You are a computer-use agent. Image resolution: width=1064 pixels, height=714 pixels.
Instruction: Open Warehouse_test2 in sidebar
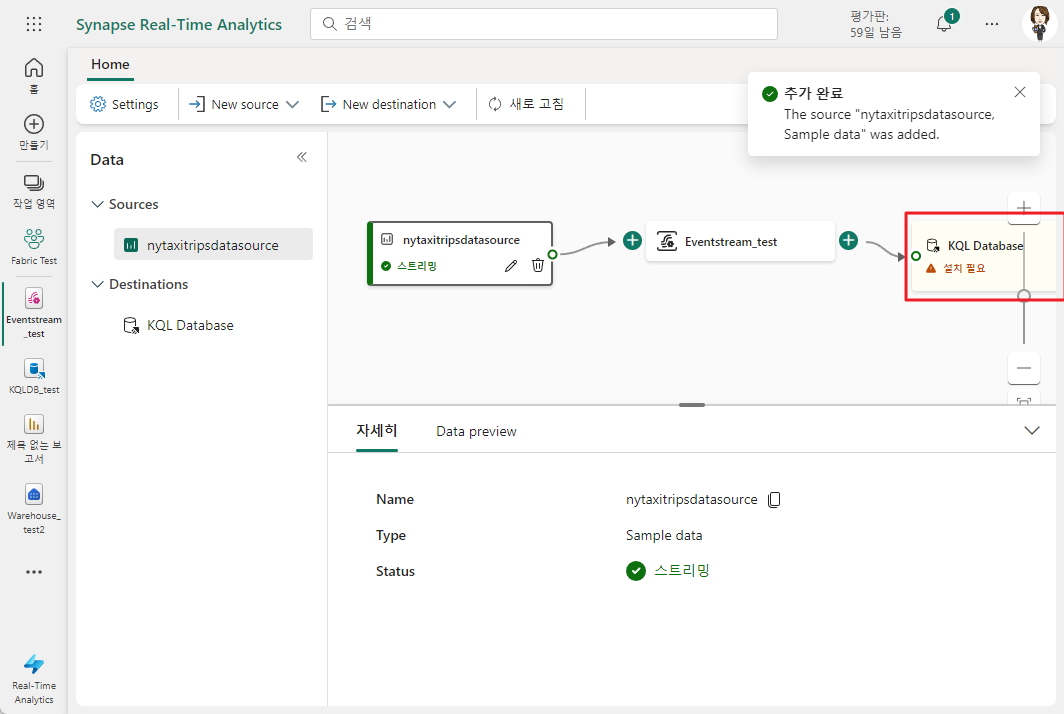[x=34, y=508]
